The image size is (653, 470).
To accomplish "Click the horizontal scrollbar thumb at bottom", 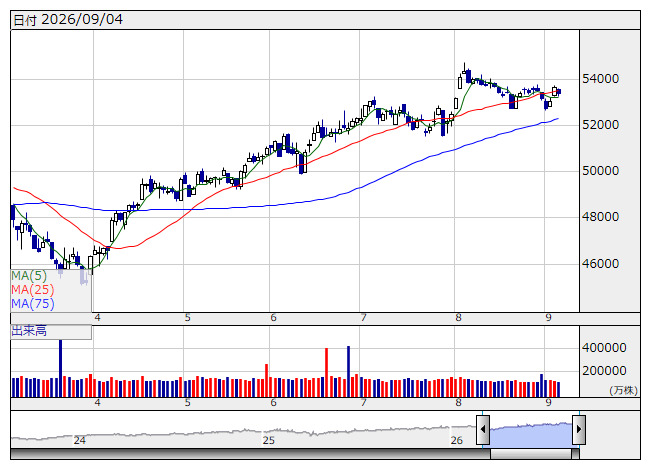I will [x=531, y=454].
